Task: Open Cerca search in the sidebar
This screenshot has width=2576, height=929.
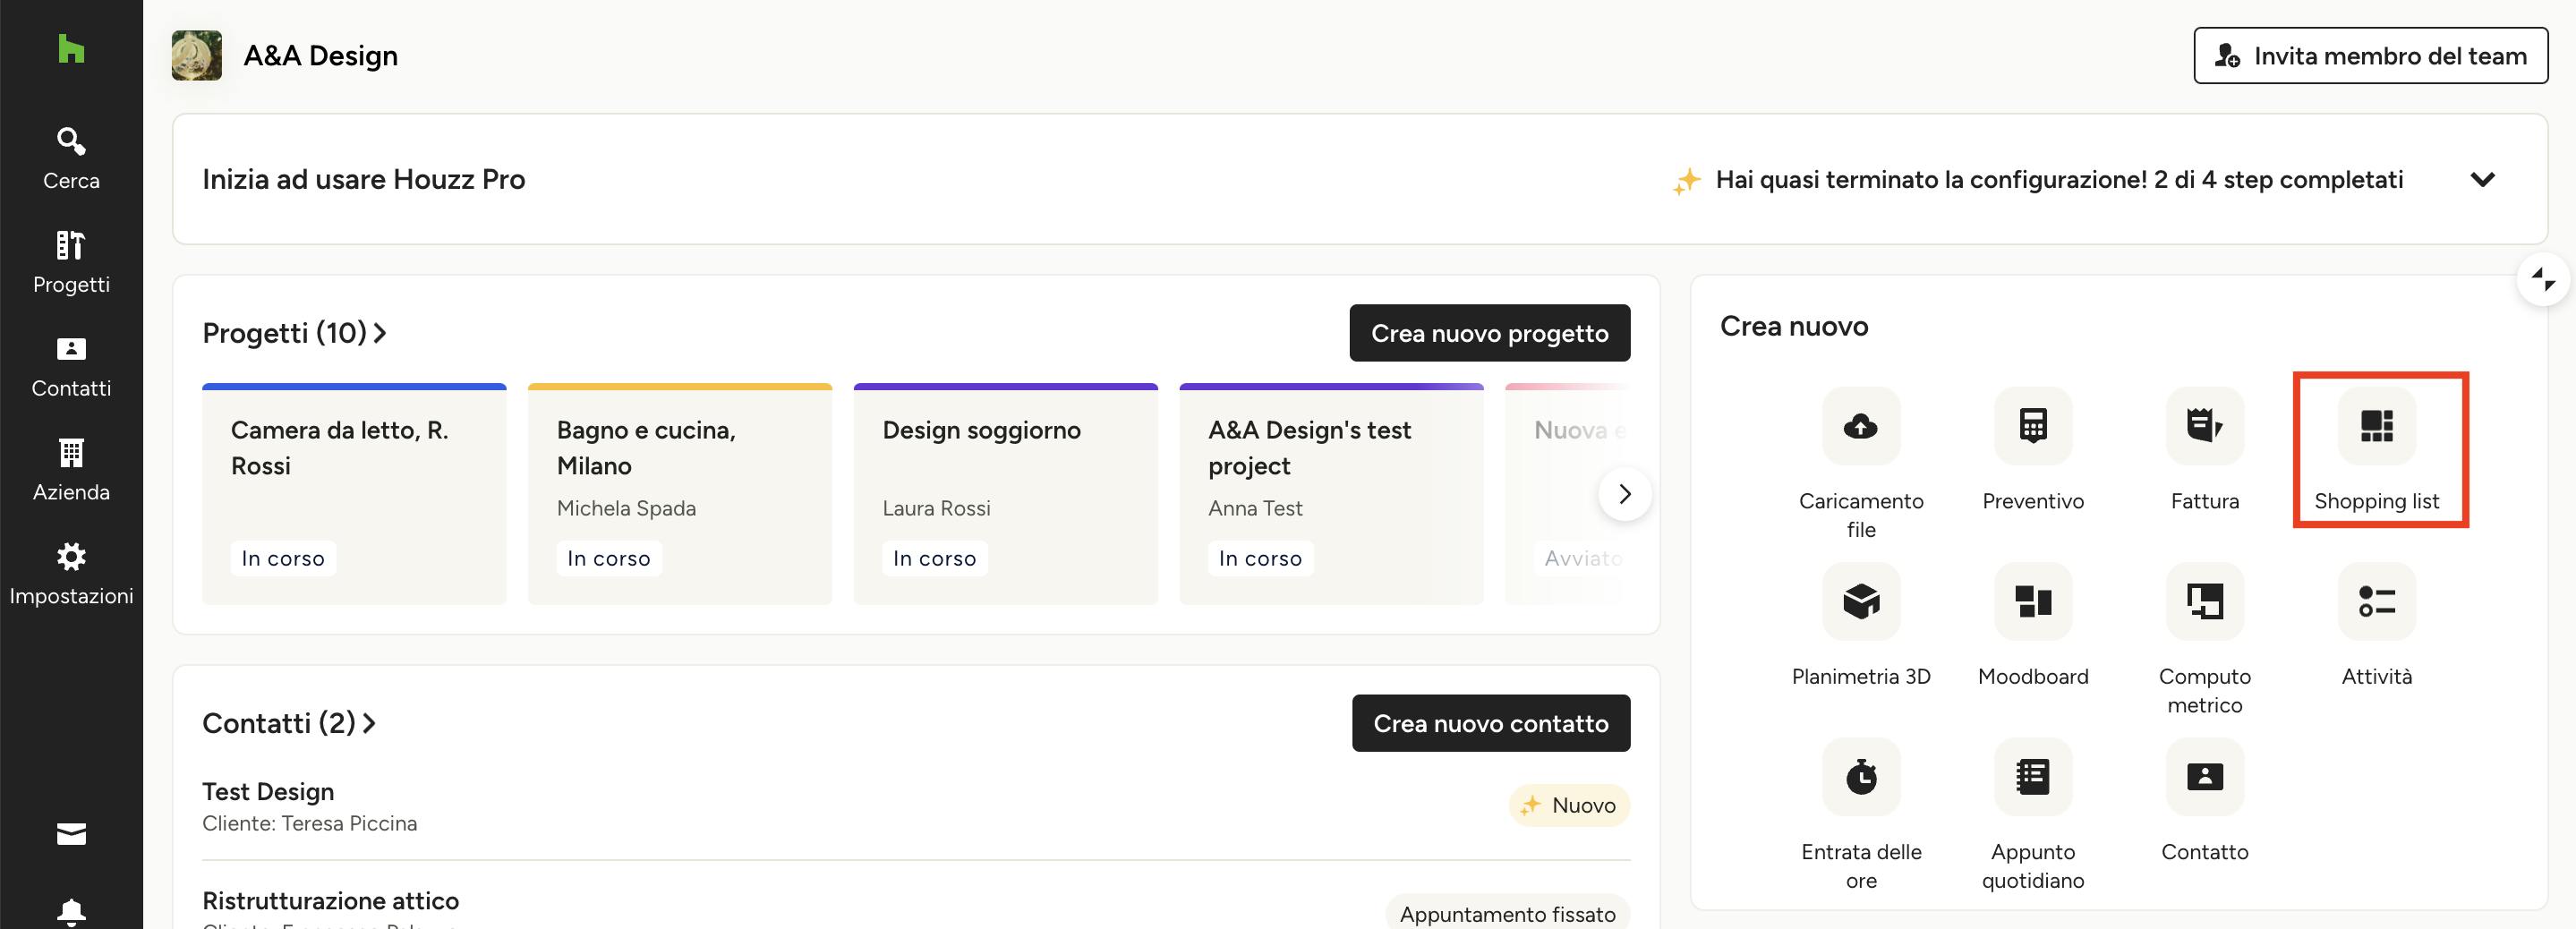Action: click(71, 158)
